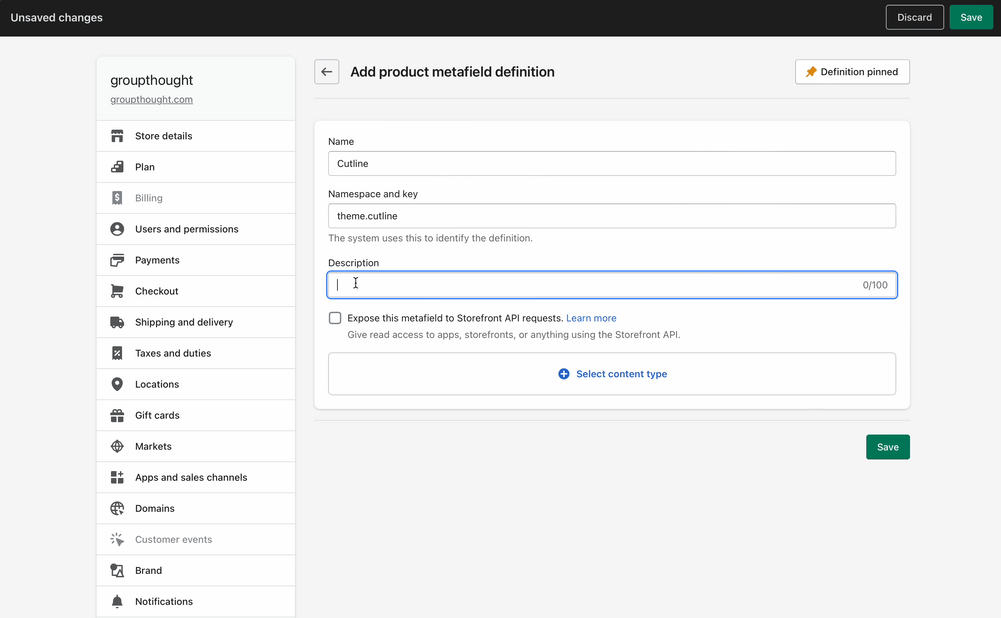Viewport: 1001px width, 618px height.
Task: Enable Storefront API exposure checkbox
Action: point(335,318)
